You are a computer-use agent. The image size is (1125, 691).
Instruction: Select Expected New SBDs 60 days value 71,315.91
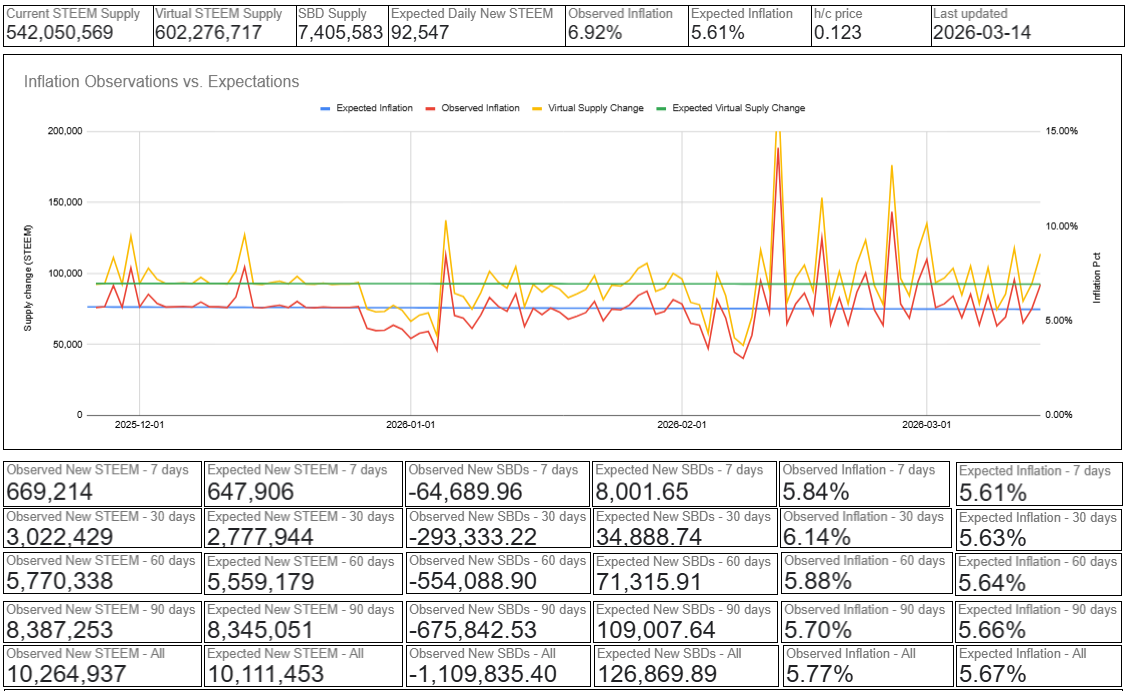point(649,582)
